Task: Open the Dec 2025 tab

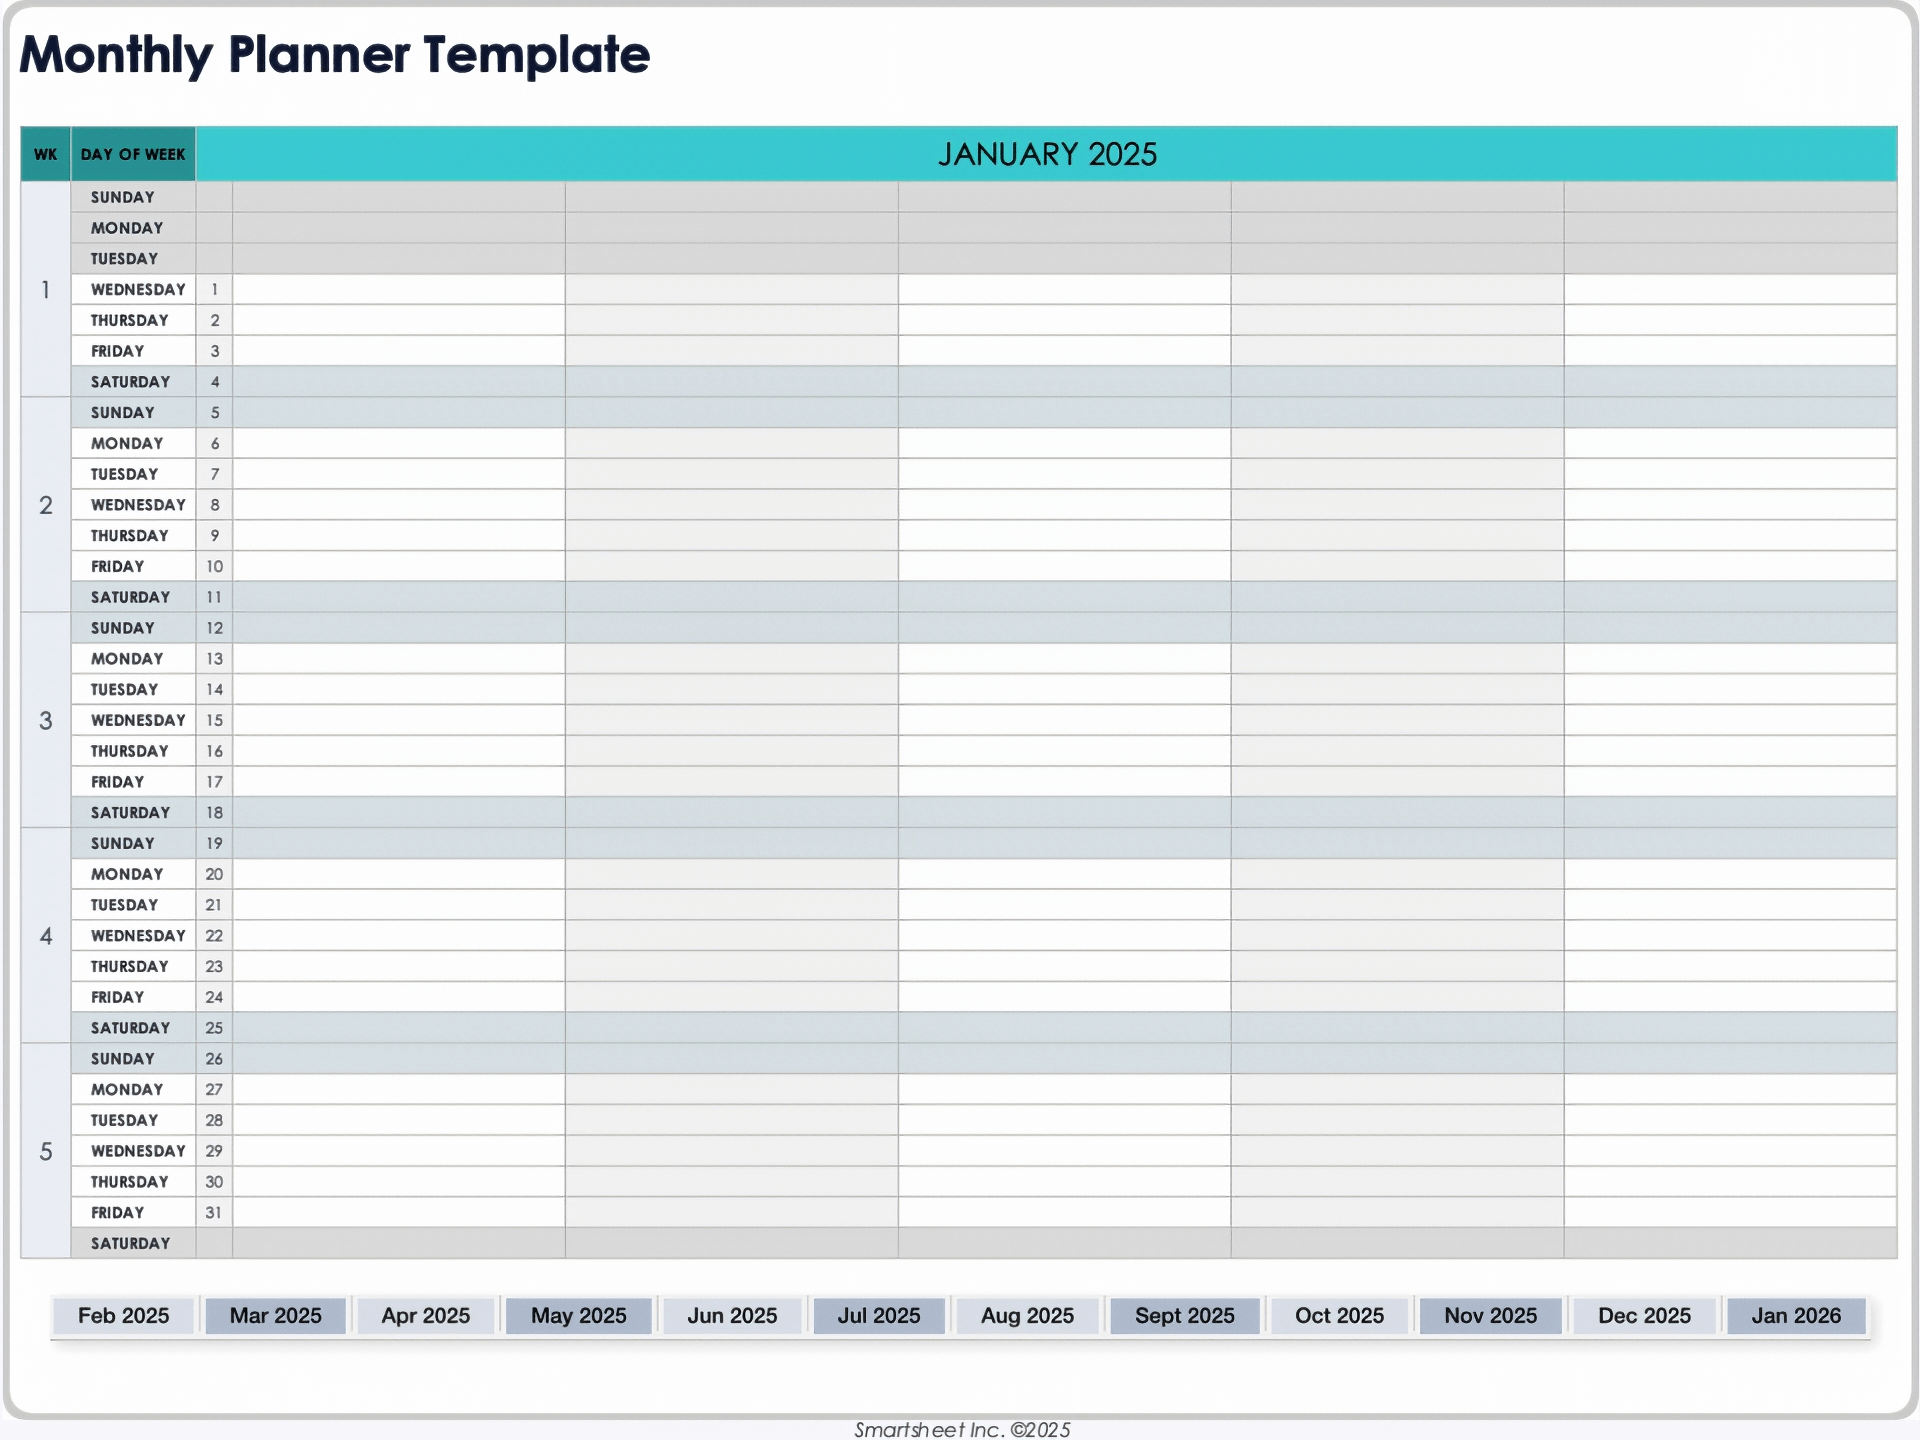Action: click(x=1644, y=1315)
